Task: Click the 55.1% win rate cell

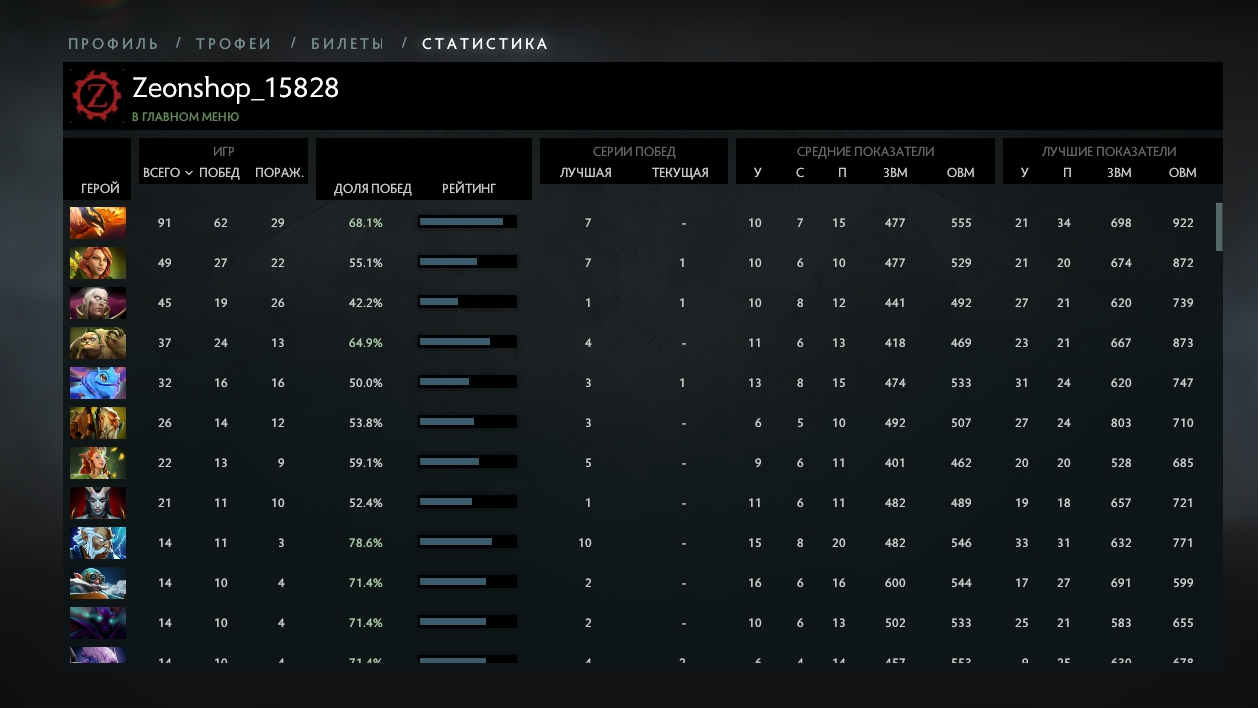Action: [x=366, y=263]
